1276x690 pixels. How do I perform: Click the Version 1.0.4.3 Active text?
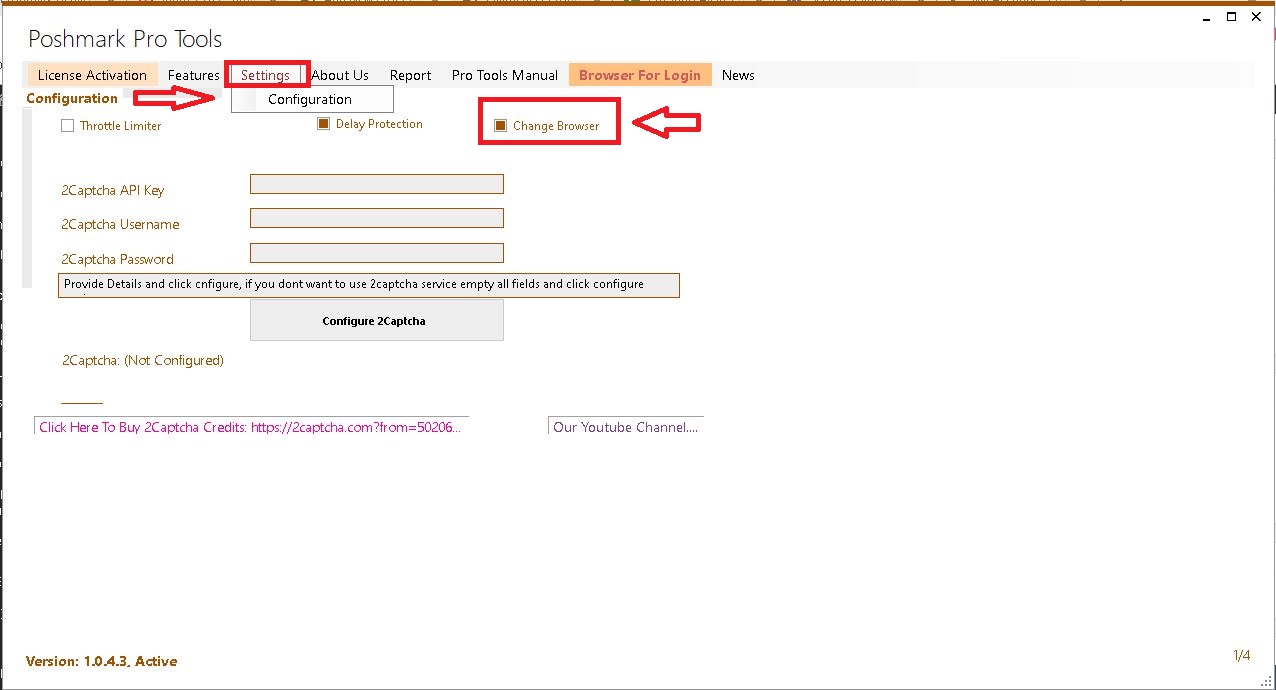(x=102, y=661)
